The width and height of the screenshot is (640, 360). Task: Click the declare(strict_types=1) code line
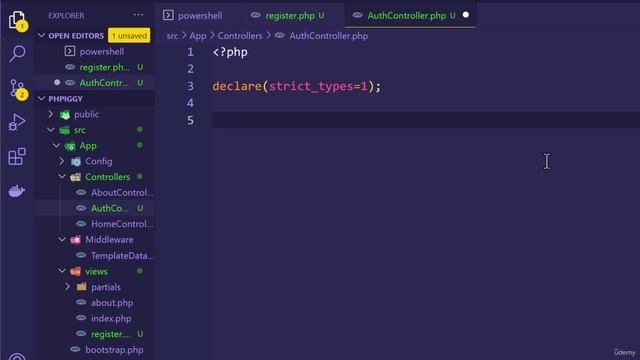coord(297,87)
